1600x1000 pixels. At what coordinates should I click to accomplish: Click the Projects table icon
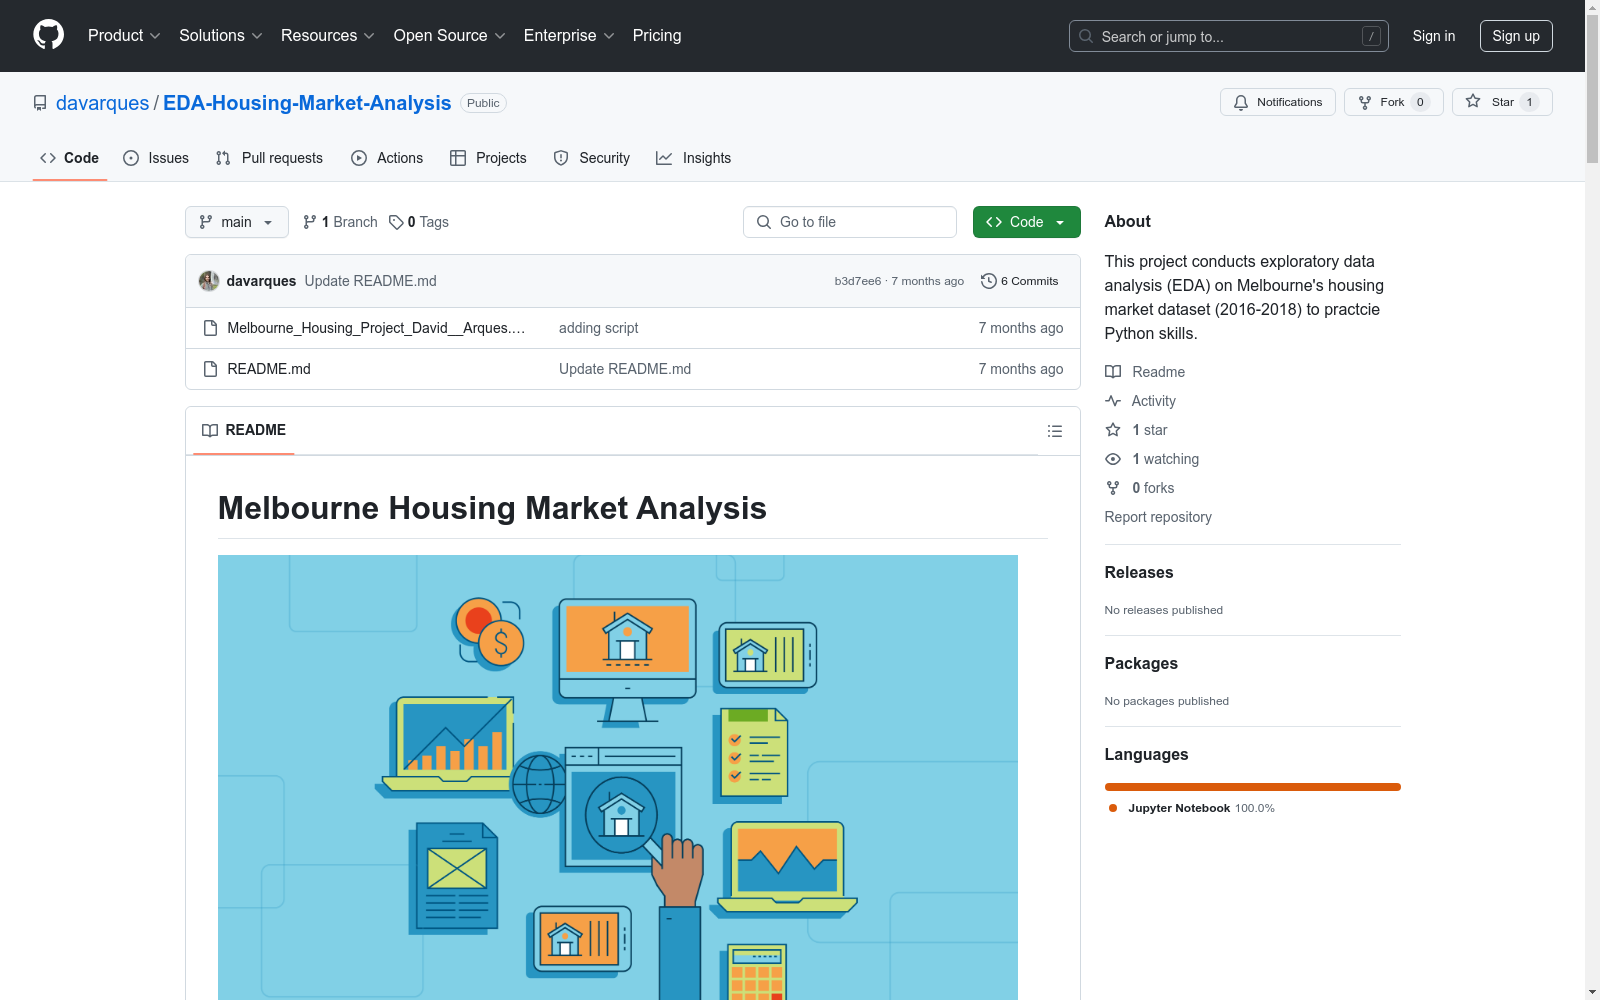(458, 158)
